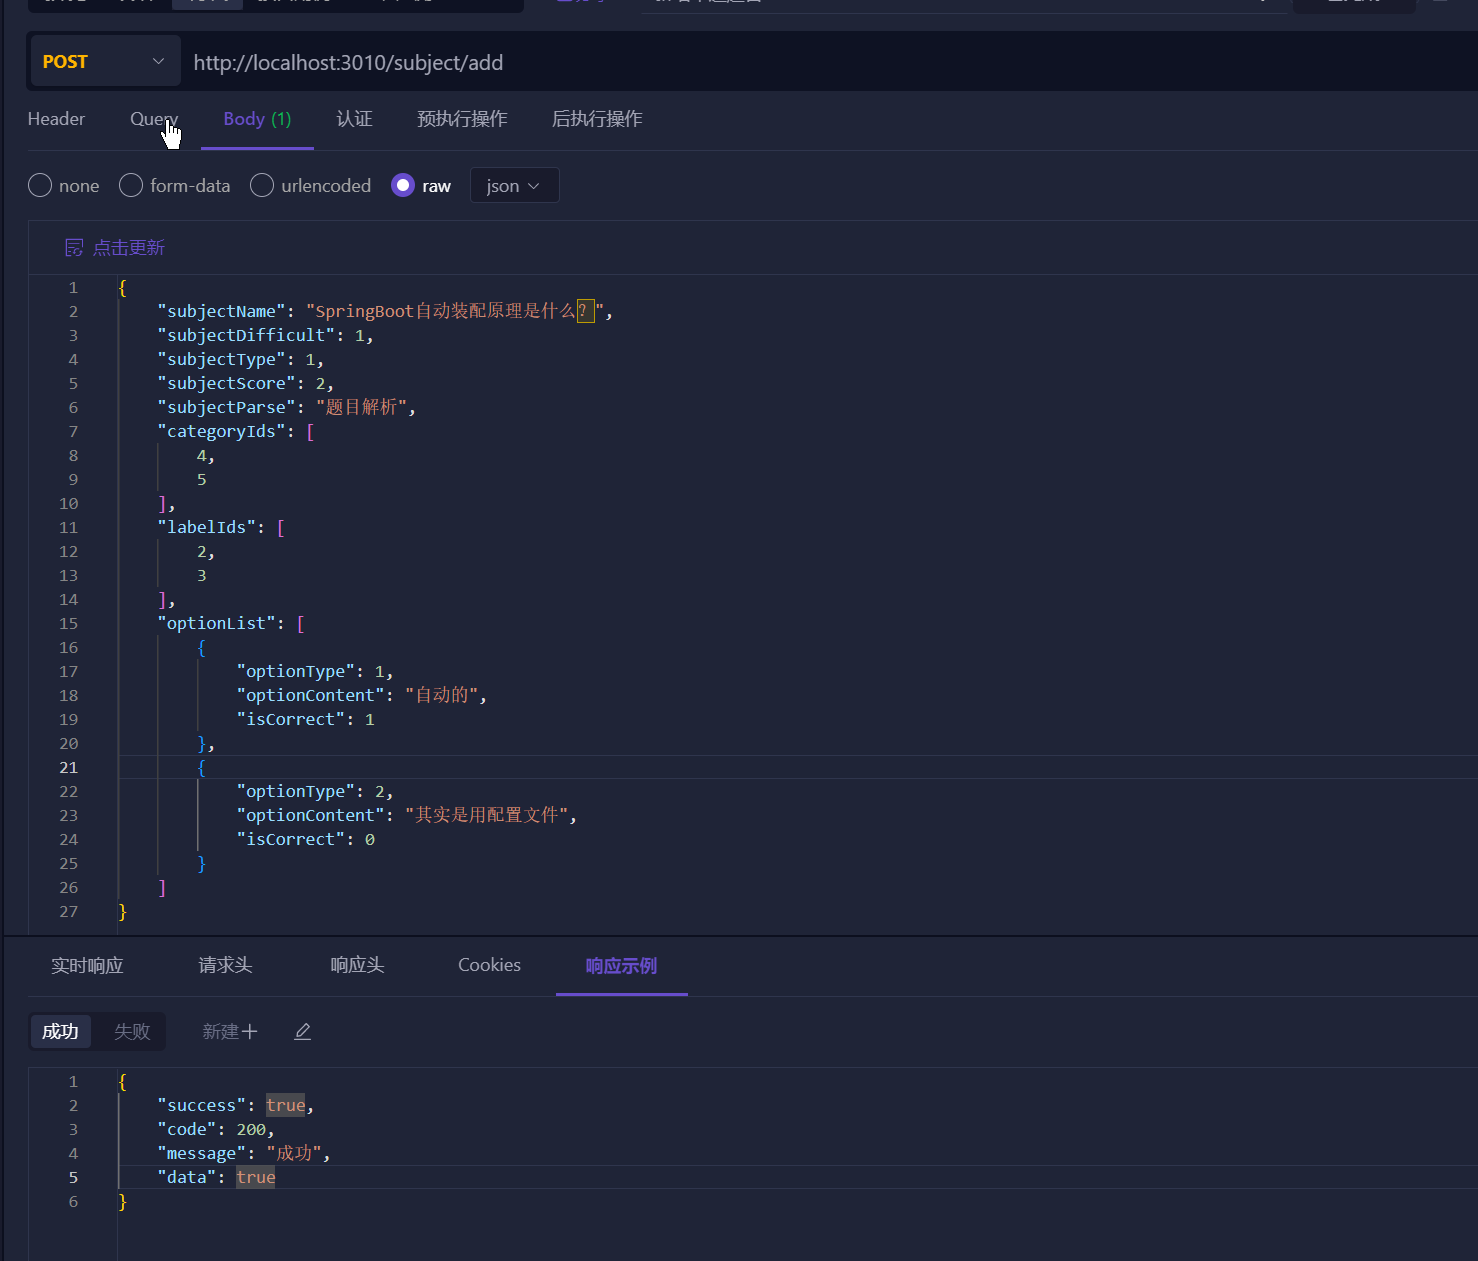Open the json format dropdown
This screenshot has width=1478, height=1261.
point(514,185)
